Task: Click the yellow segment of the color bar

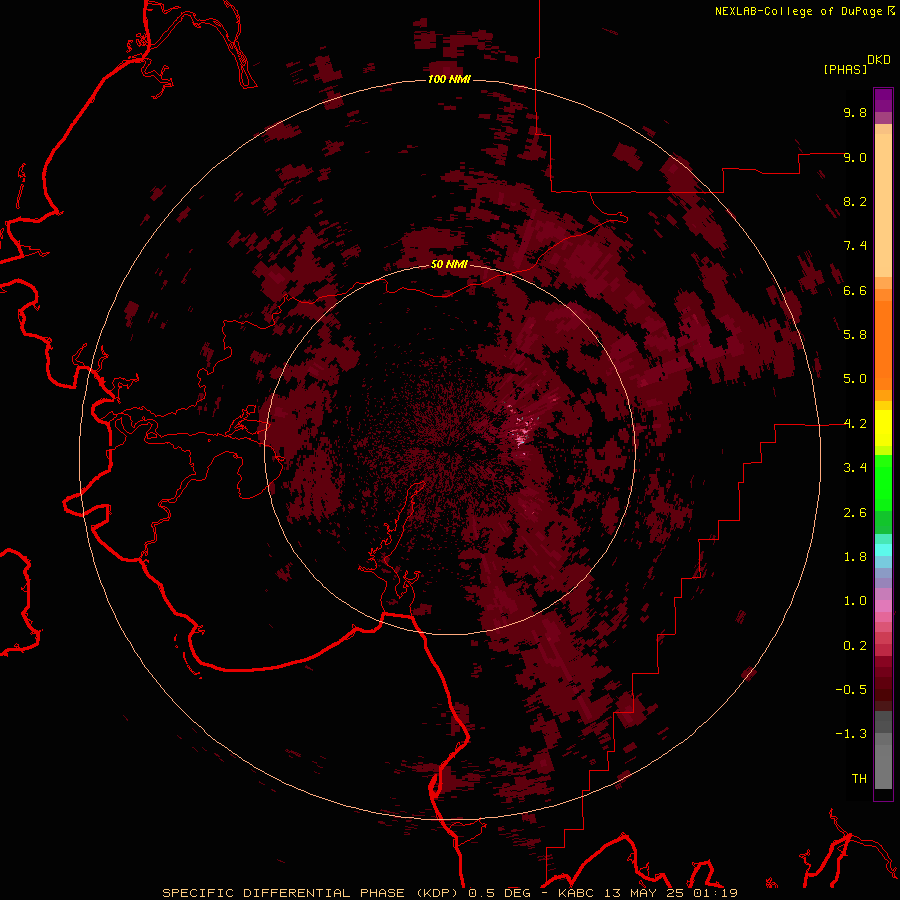Action: click(883, 428)
